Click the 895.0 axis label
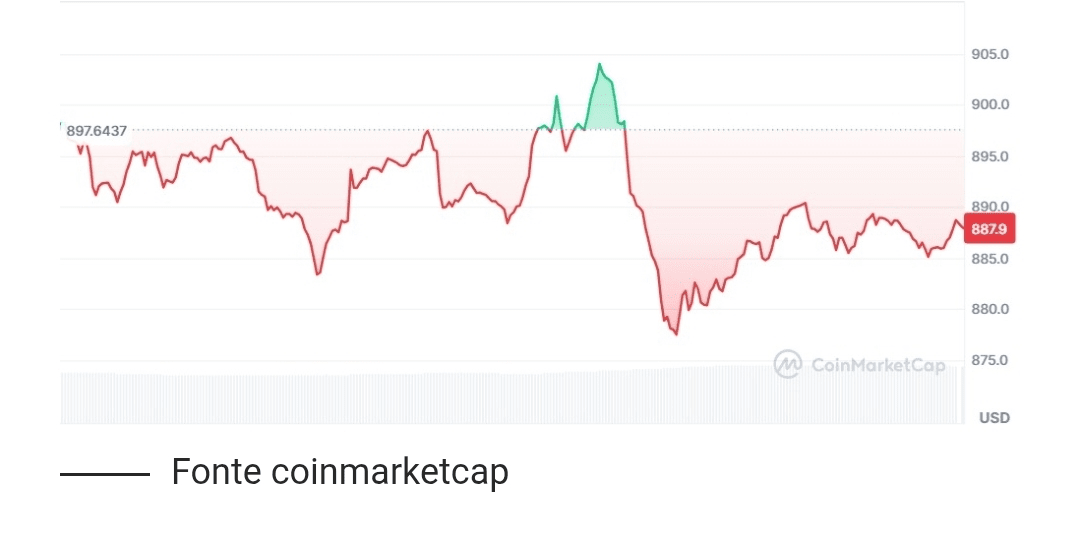The width and height of the screenshot is (1080, 537). point(990,156)
